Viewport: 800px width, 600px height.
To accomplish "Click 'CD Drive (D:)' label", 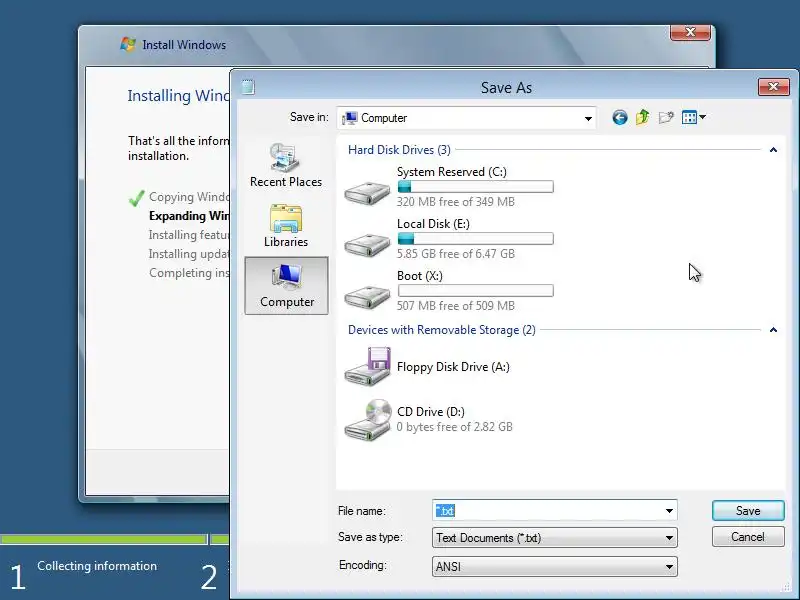I will click(431, 412).
